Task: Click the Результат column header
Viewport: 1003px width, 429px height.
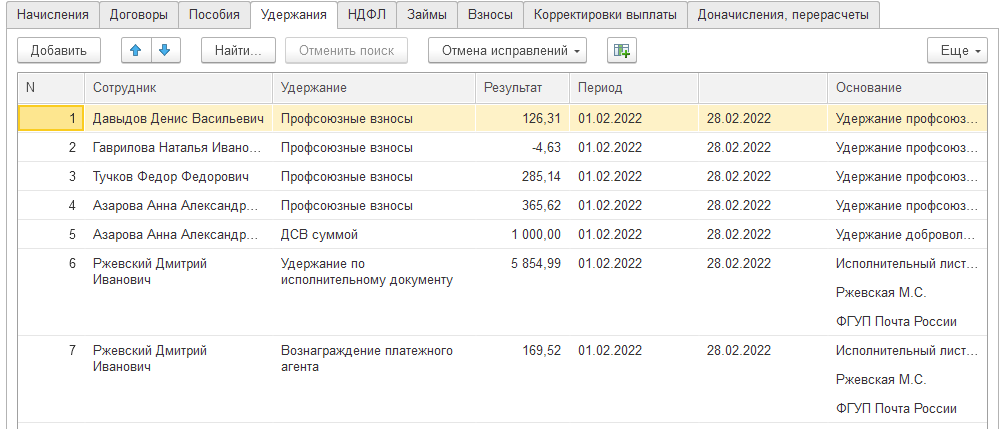Action: [513, 88]
